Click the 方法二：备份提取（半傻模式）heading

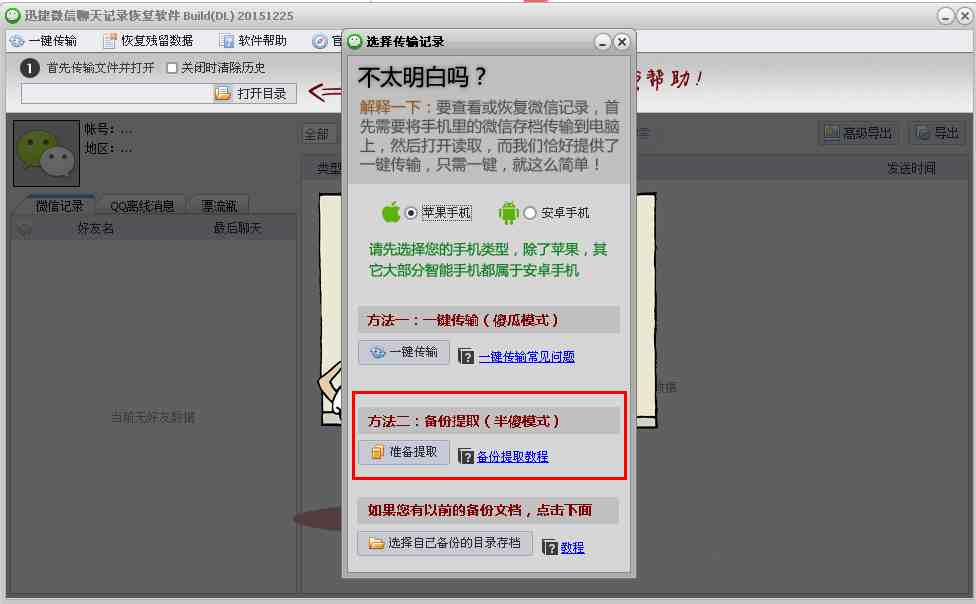click(x=464, y=421)
